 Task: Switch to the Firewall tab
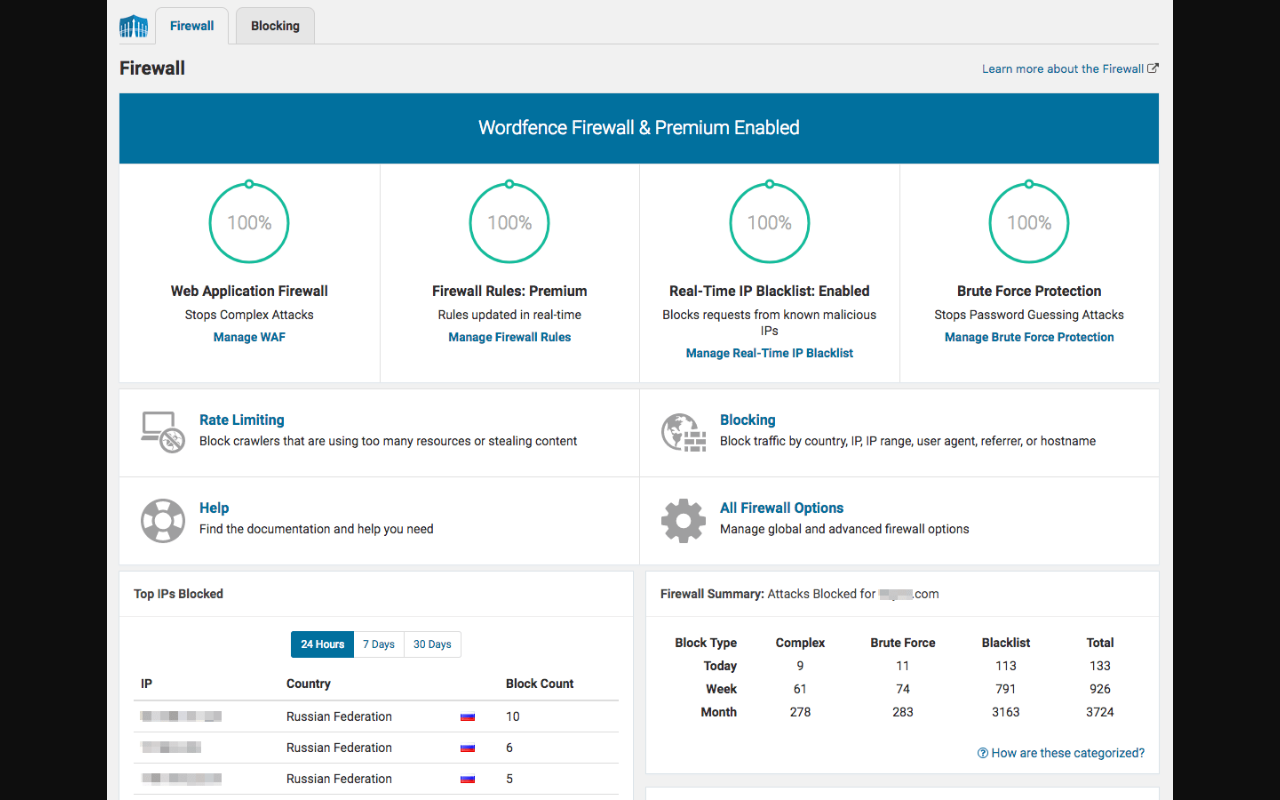point(192,26)
